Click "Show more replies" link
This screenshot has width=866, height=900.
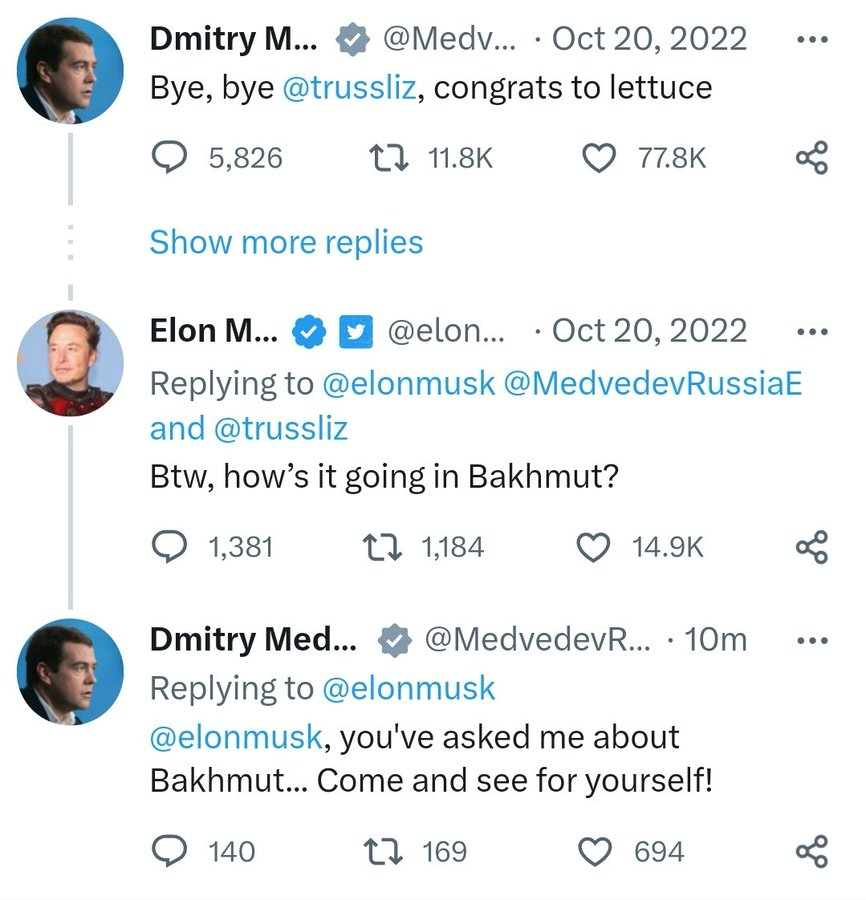click(286, 242)
